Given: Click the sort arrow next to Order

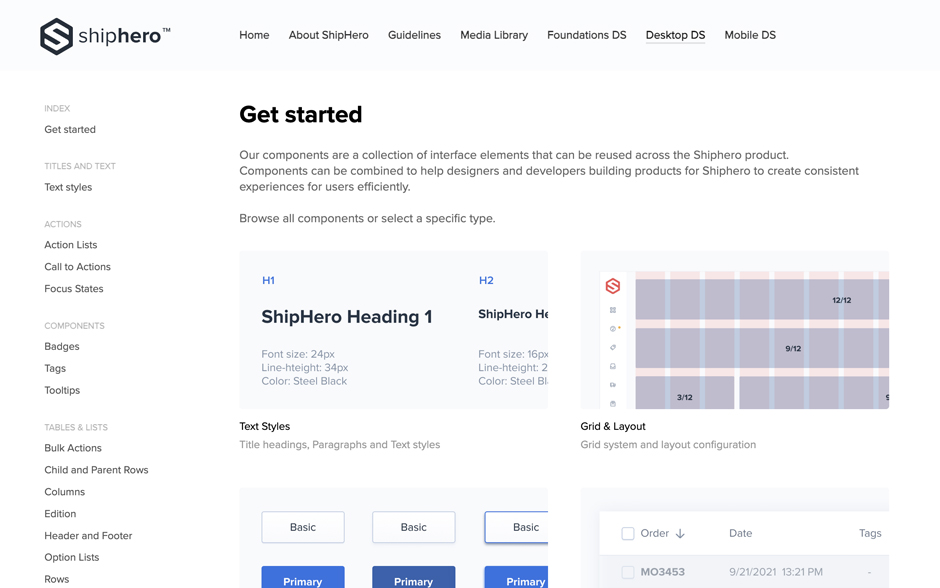Looking at the screenshot, I should [680, 534].
